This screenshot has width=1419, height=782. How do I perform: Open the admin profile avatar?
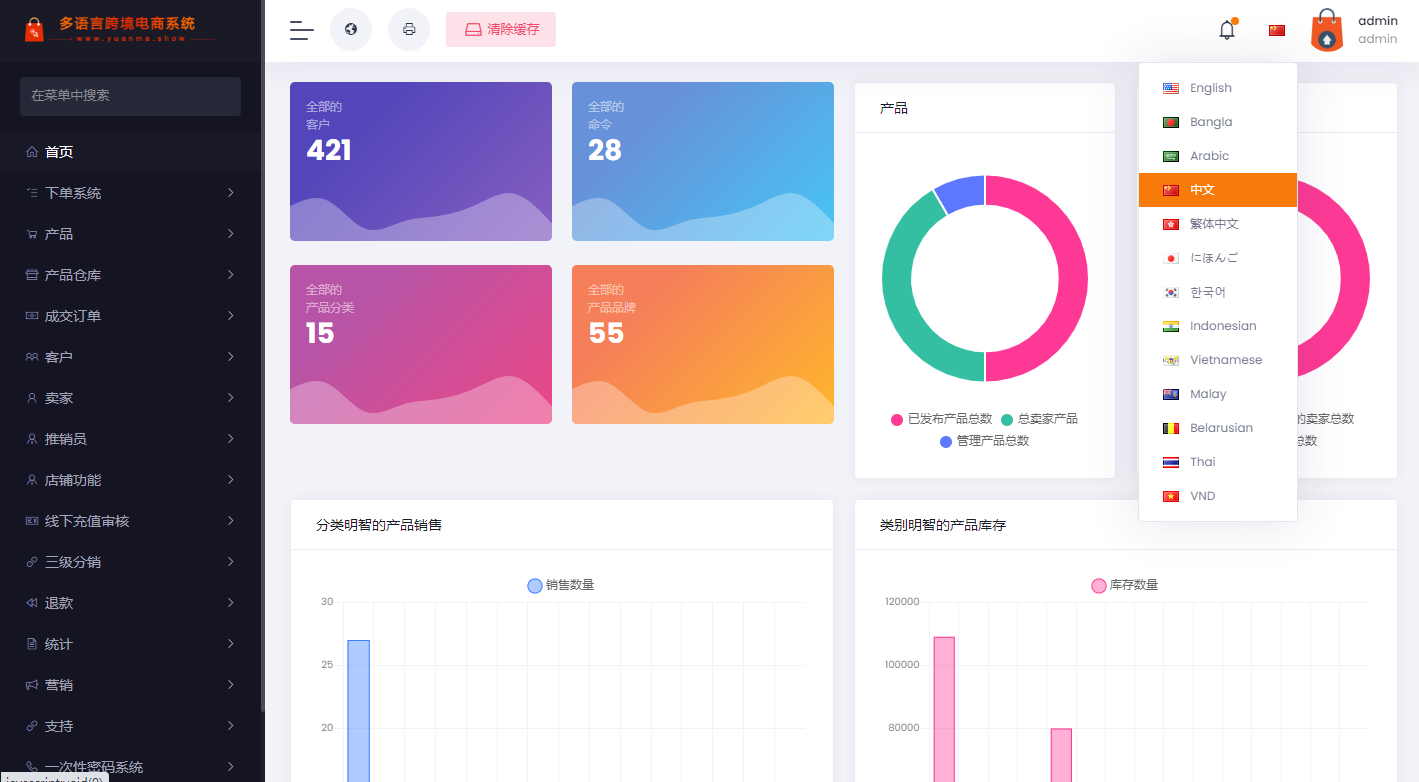(x=1327, y=30)
